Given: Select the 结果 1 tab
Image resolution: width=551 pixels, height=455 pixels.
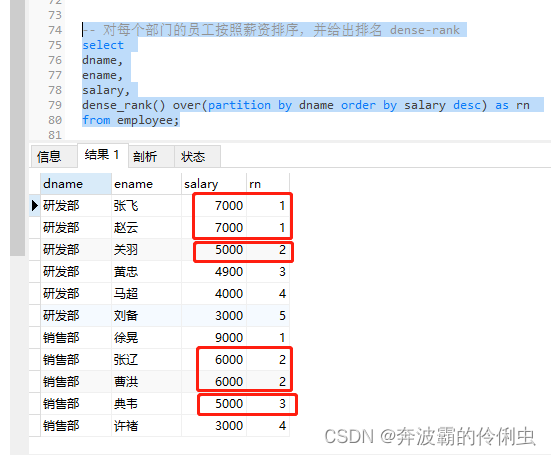Looking at the screenshot, I should pyautogui.click(x=103, y=155).
